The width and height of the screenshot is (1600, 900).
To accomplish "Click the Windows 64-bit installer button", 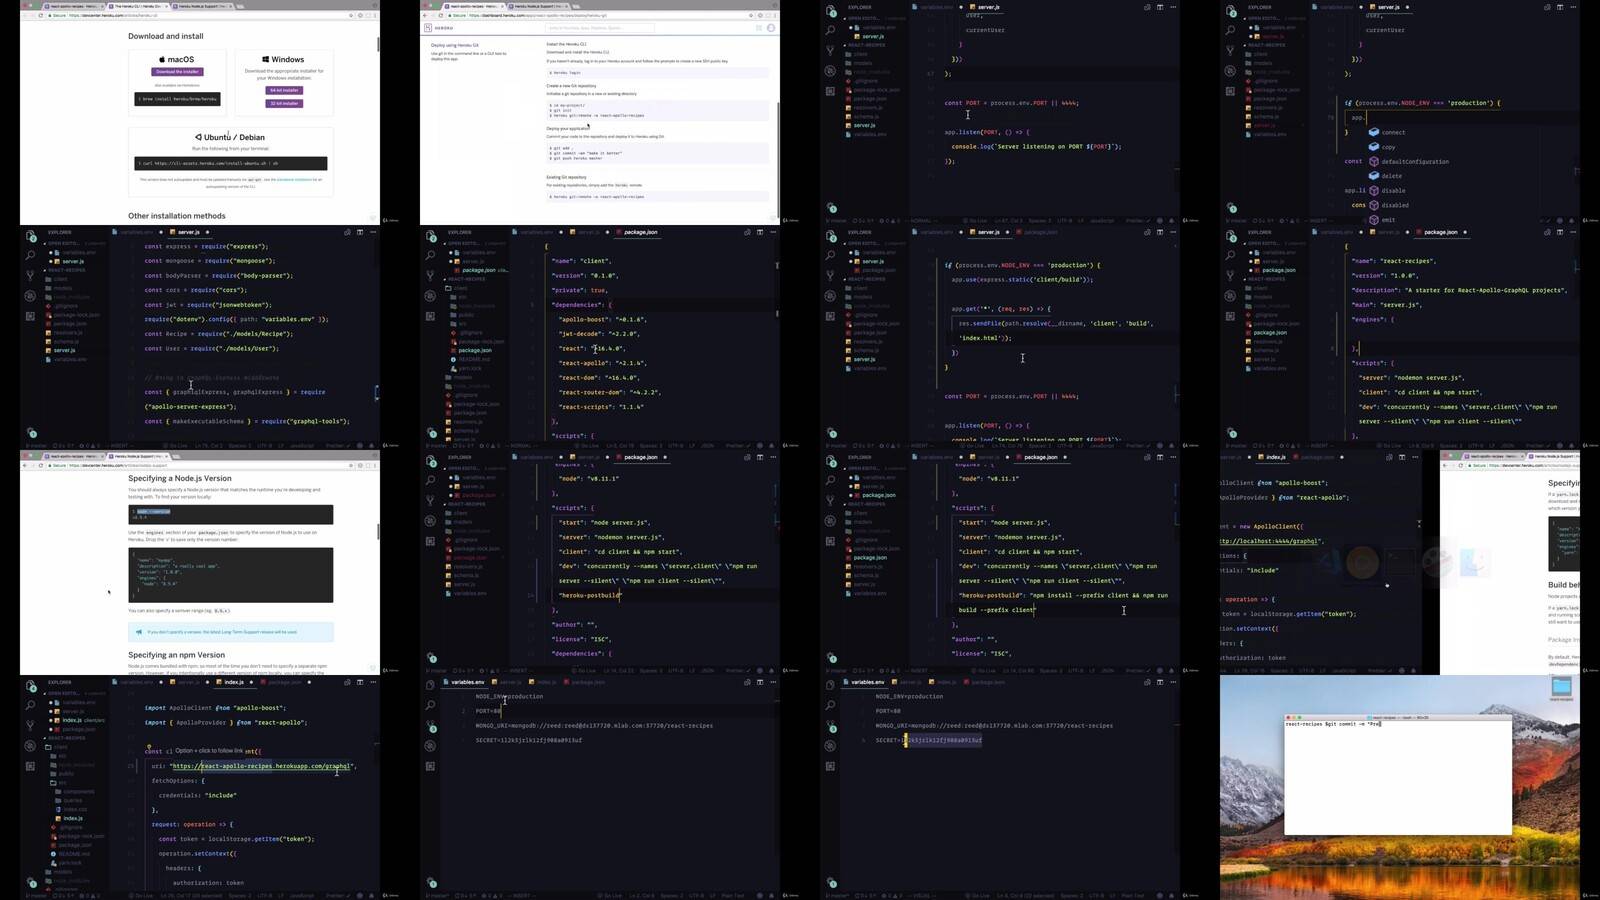I will click(x=285, y=90).
